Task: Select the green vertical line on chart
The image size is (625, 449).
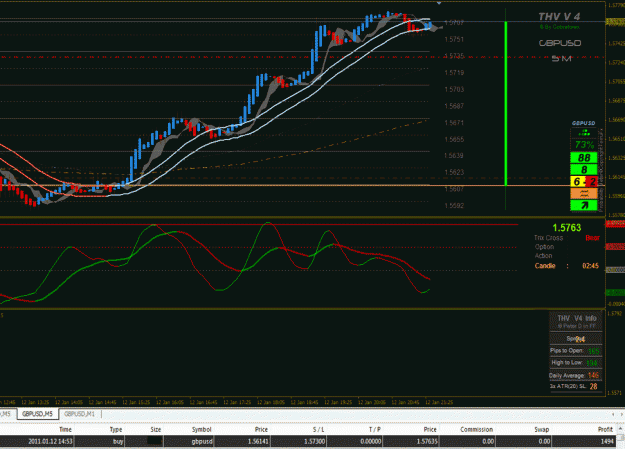Action: pyautogui.click(x=506, y=104)
